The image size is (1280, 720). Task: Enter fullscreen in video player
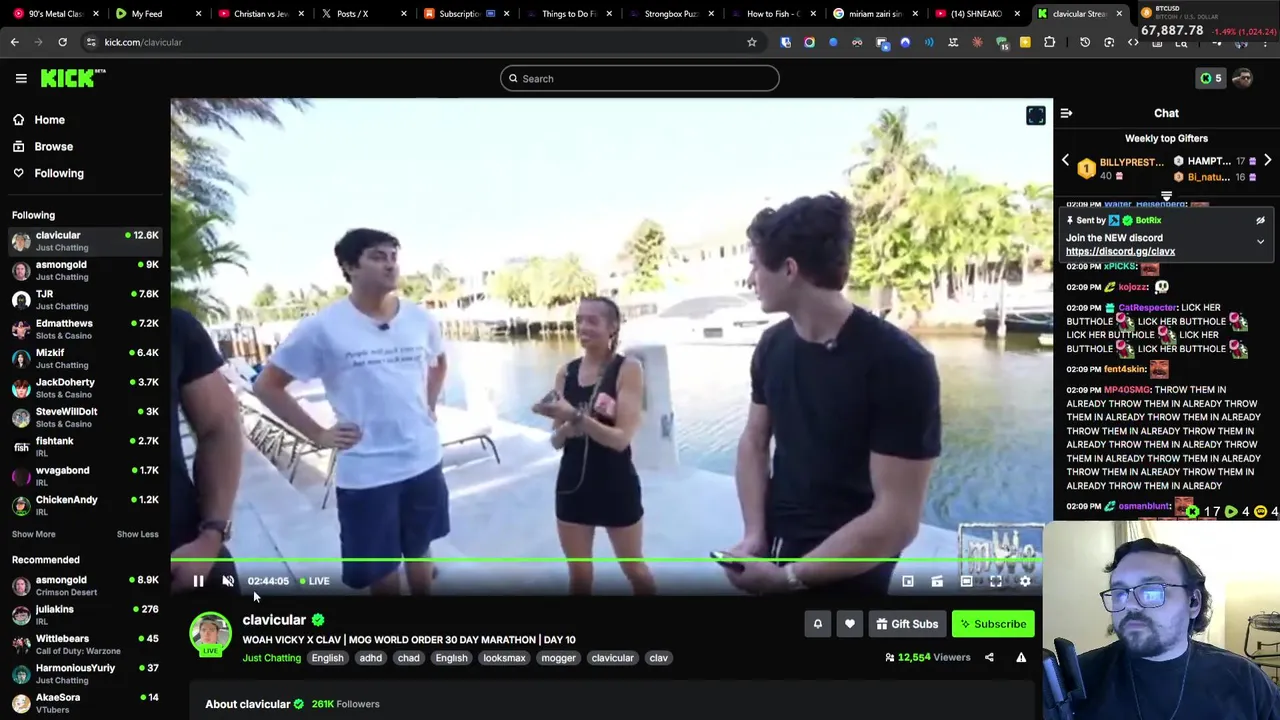click(x=995, y=581)
